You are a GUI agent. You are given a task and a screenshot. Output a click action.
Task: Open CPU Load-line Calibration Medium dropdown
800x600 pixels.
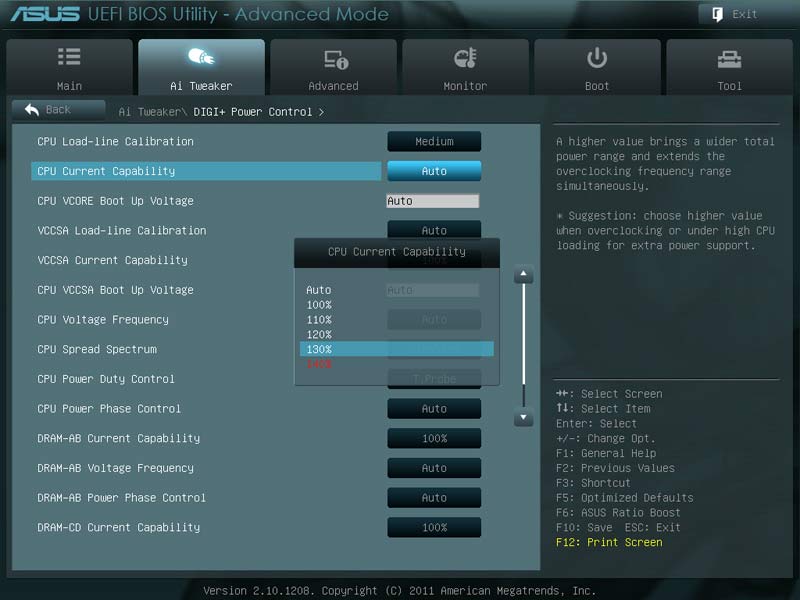[434, 141]
